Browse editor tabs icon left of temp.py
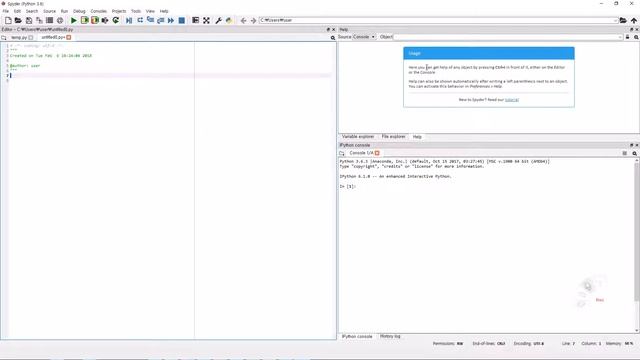This screenshot has height=360, width=640. pos(4,38)
